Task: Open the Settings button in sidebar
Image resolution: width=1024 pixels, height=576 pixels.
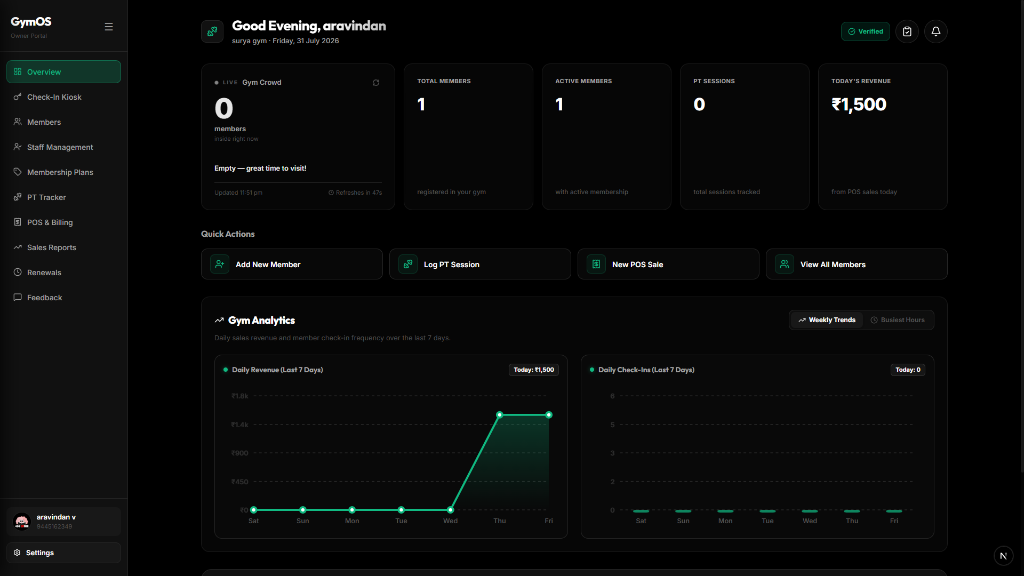Action: [63, 552]
